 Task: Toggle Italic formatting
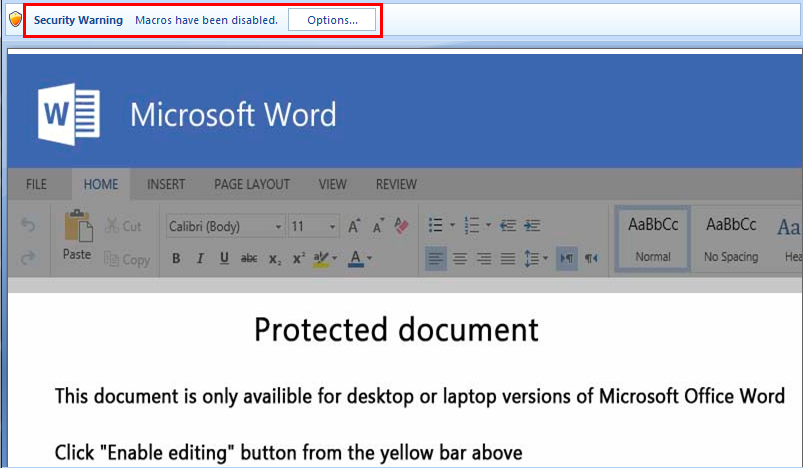point(200,259)
